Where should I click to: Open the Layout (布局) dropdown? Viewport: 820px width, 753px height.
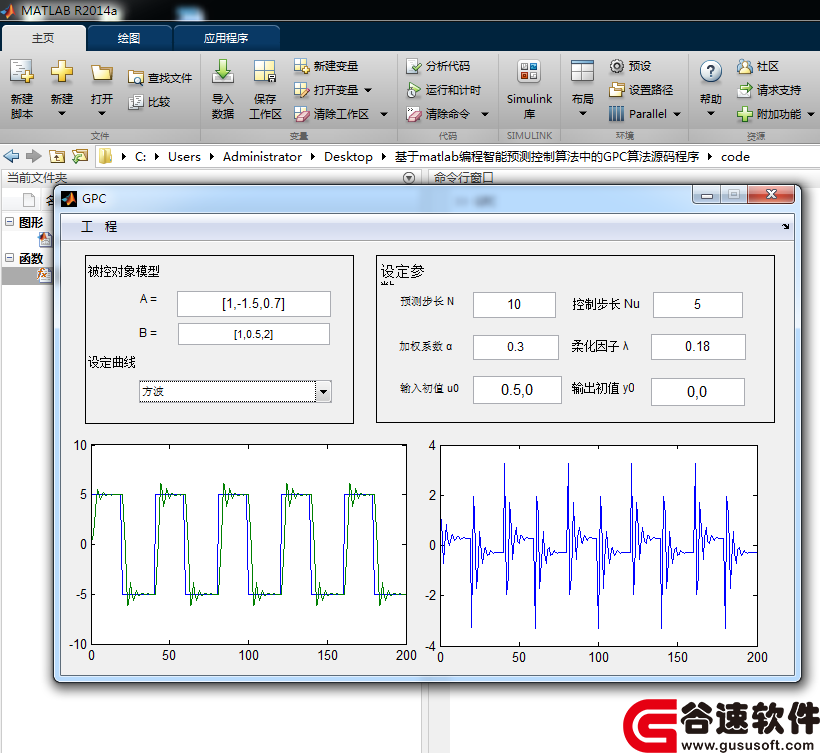(x=583, y=113)
